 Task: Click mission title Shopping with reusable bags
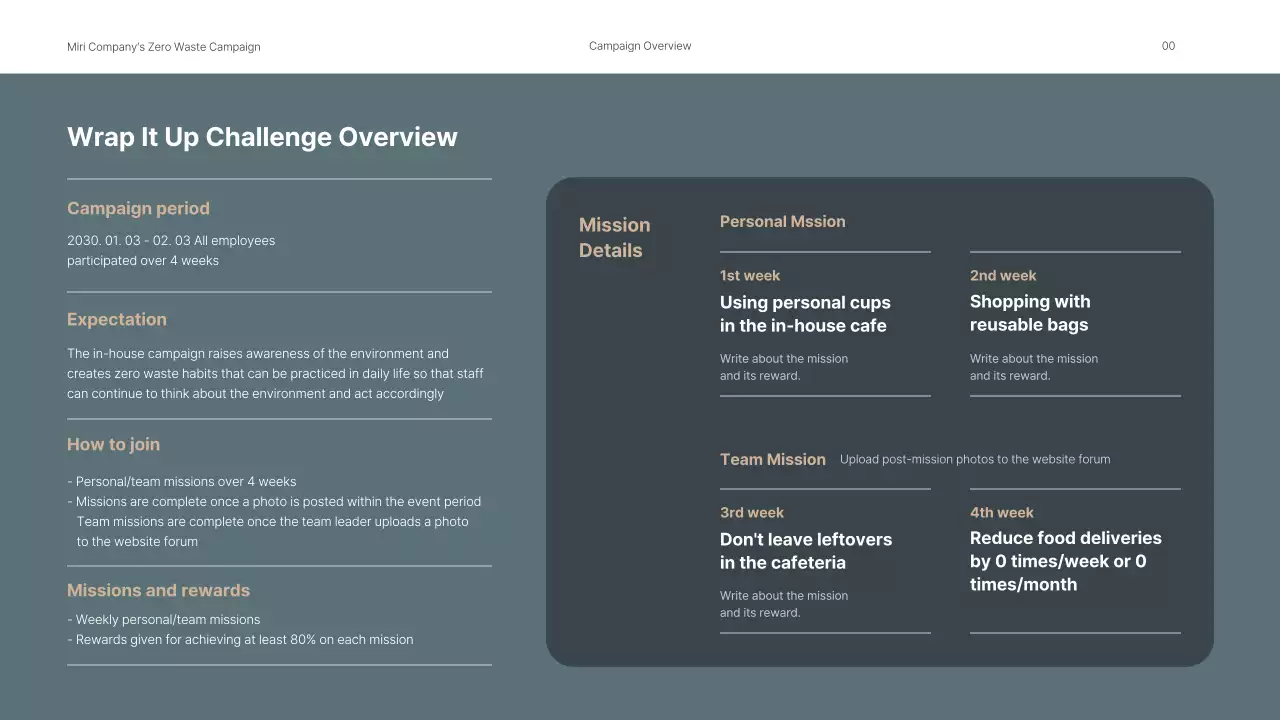[1030, 313]
